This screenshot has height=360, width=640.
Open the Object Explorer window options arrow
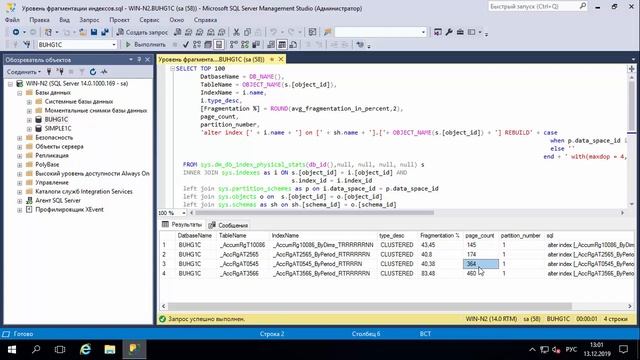[131, 60]
